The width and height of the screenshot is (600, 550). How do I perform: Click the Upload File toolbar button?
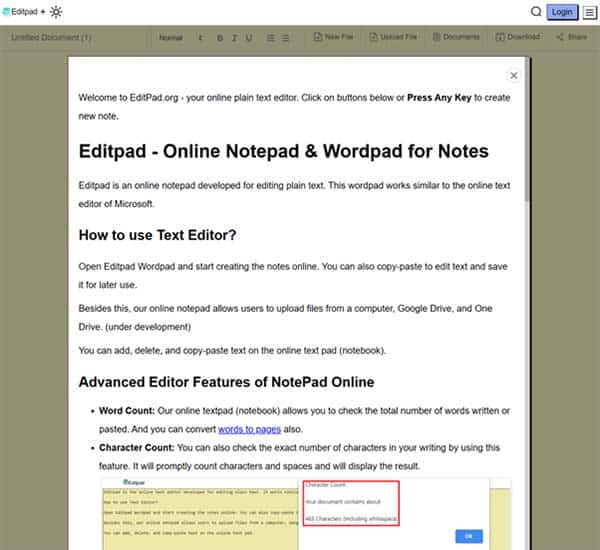pyautogui.click(x=393, y=37)
